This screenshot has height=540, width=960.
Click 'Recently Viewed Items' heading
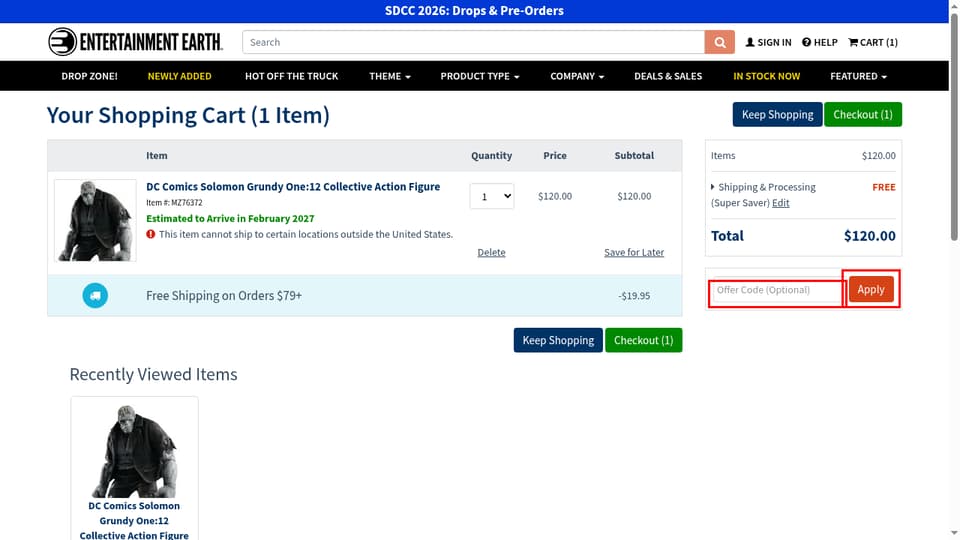coord(153,374)
